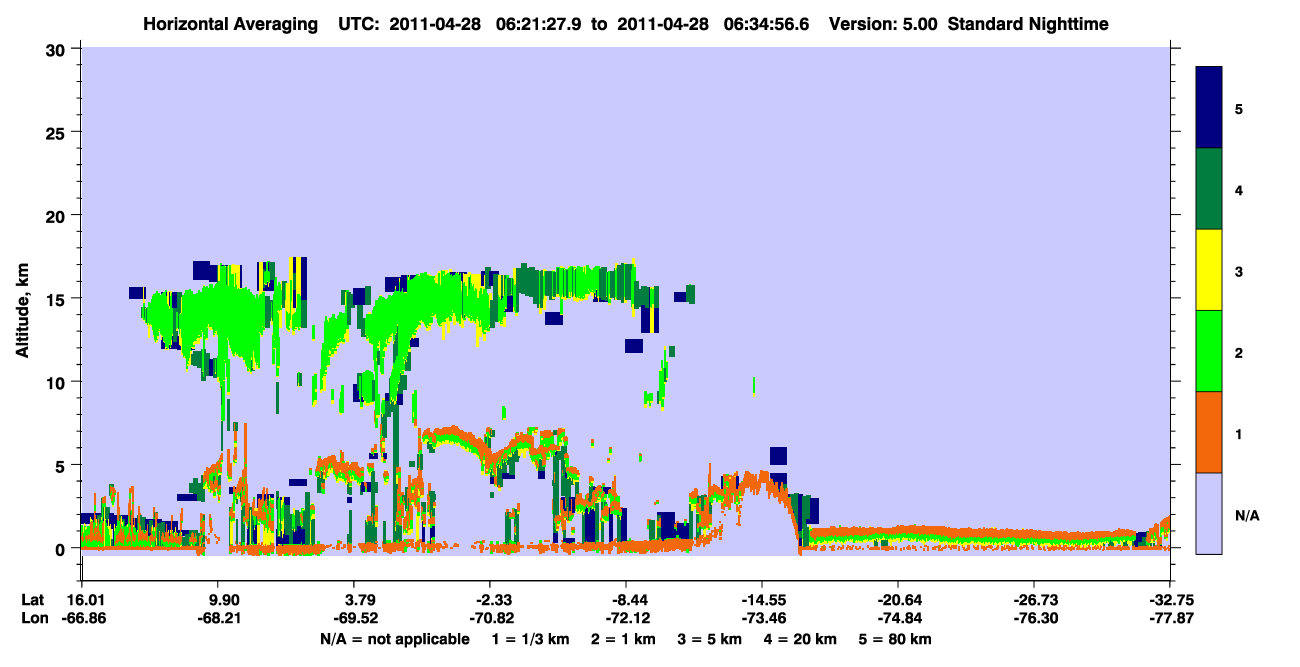This screenshot has height=667, width=1300.
Task: Click the orange level 1 color swatch
Action: 1209,432
